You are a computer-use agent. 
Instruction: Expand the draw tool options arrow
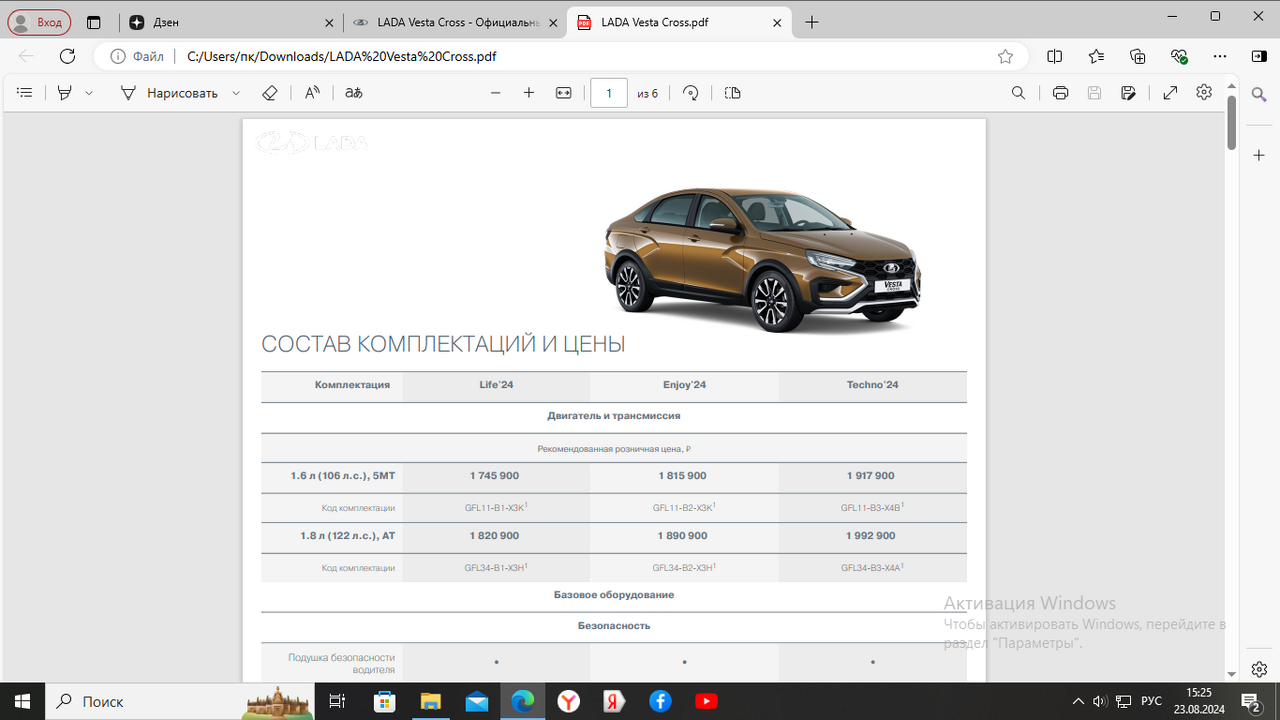click(236, 93)
